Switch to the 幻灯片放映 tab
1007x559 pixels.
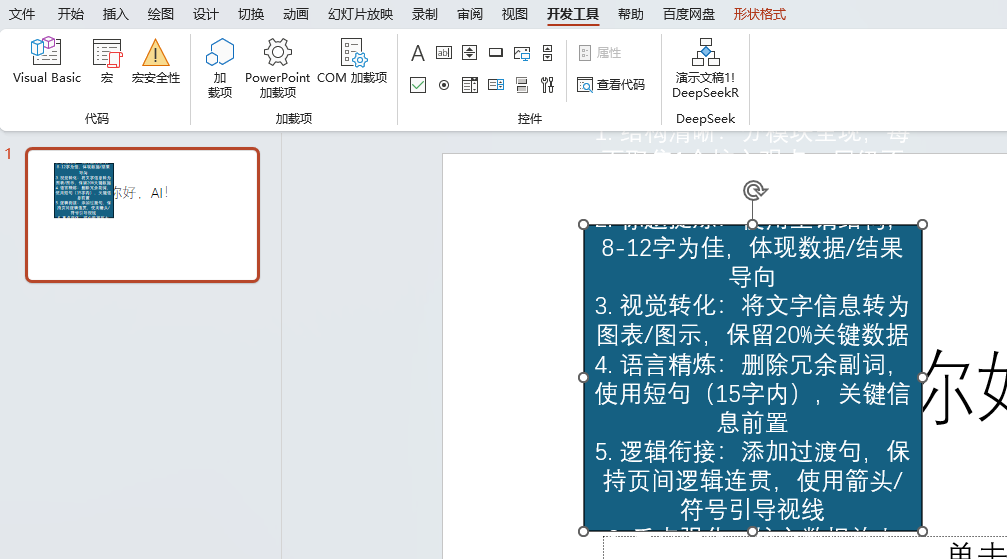(360, 14)
